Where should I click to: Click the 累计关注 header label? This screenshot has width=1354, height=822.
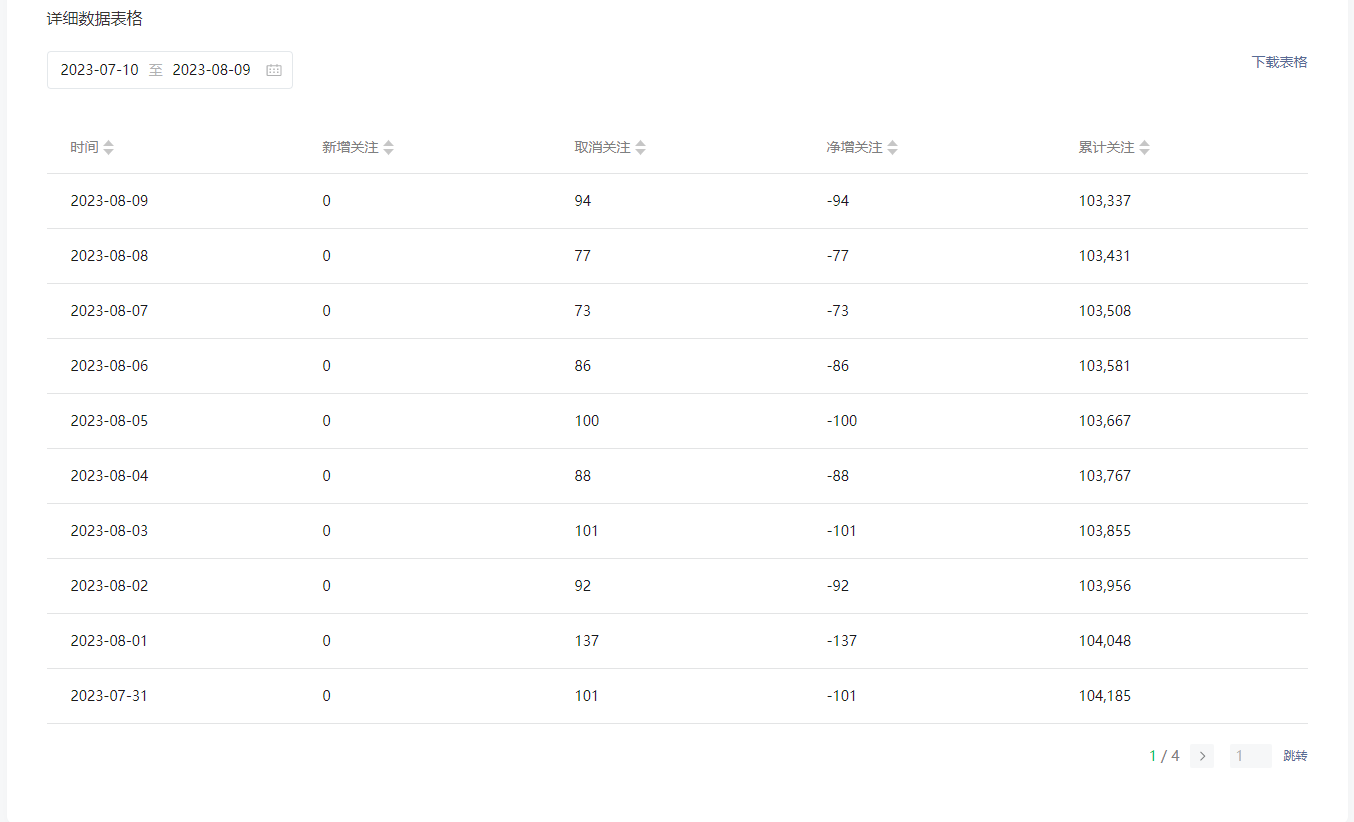[x=1106, y=148]
